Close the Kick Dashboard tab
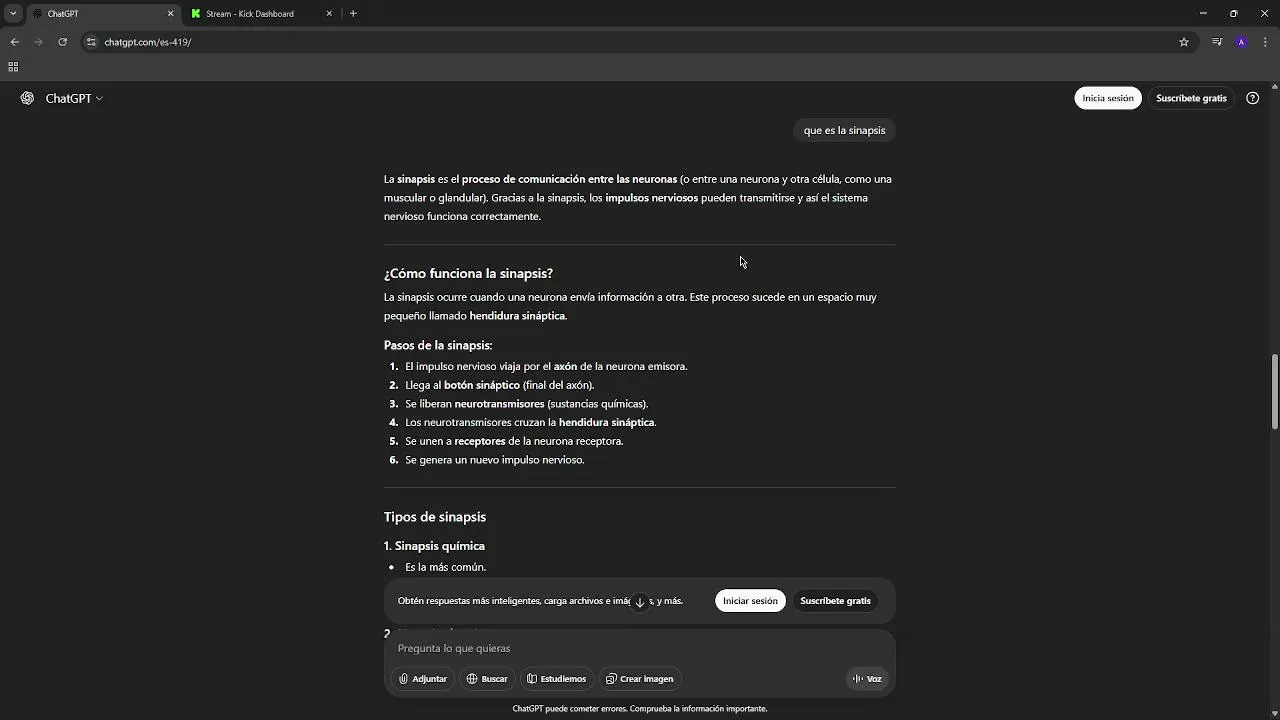This screenshot has width=1280, height=720. (329, 14)
